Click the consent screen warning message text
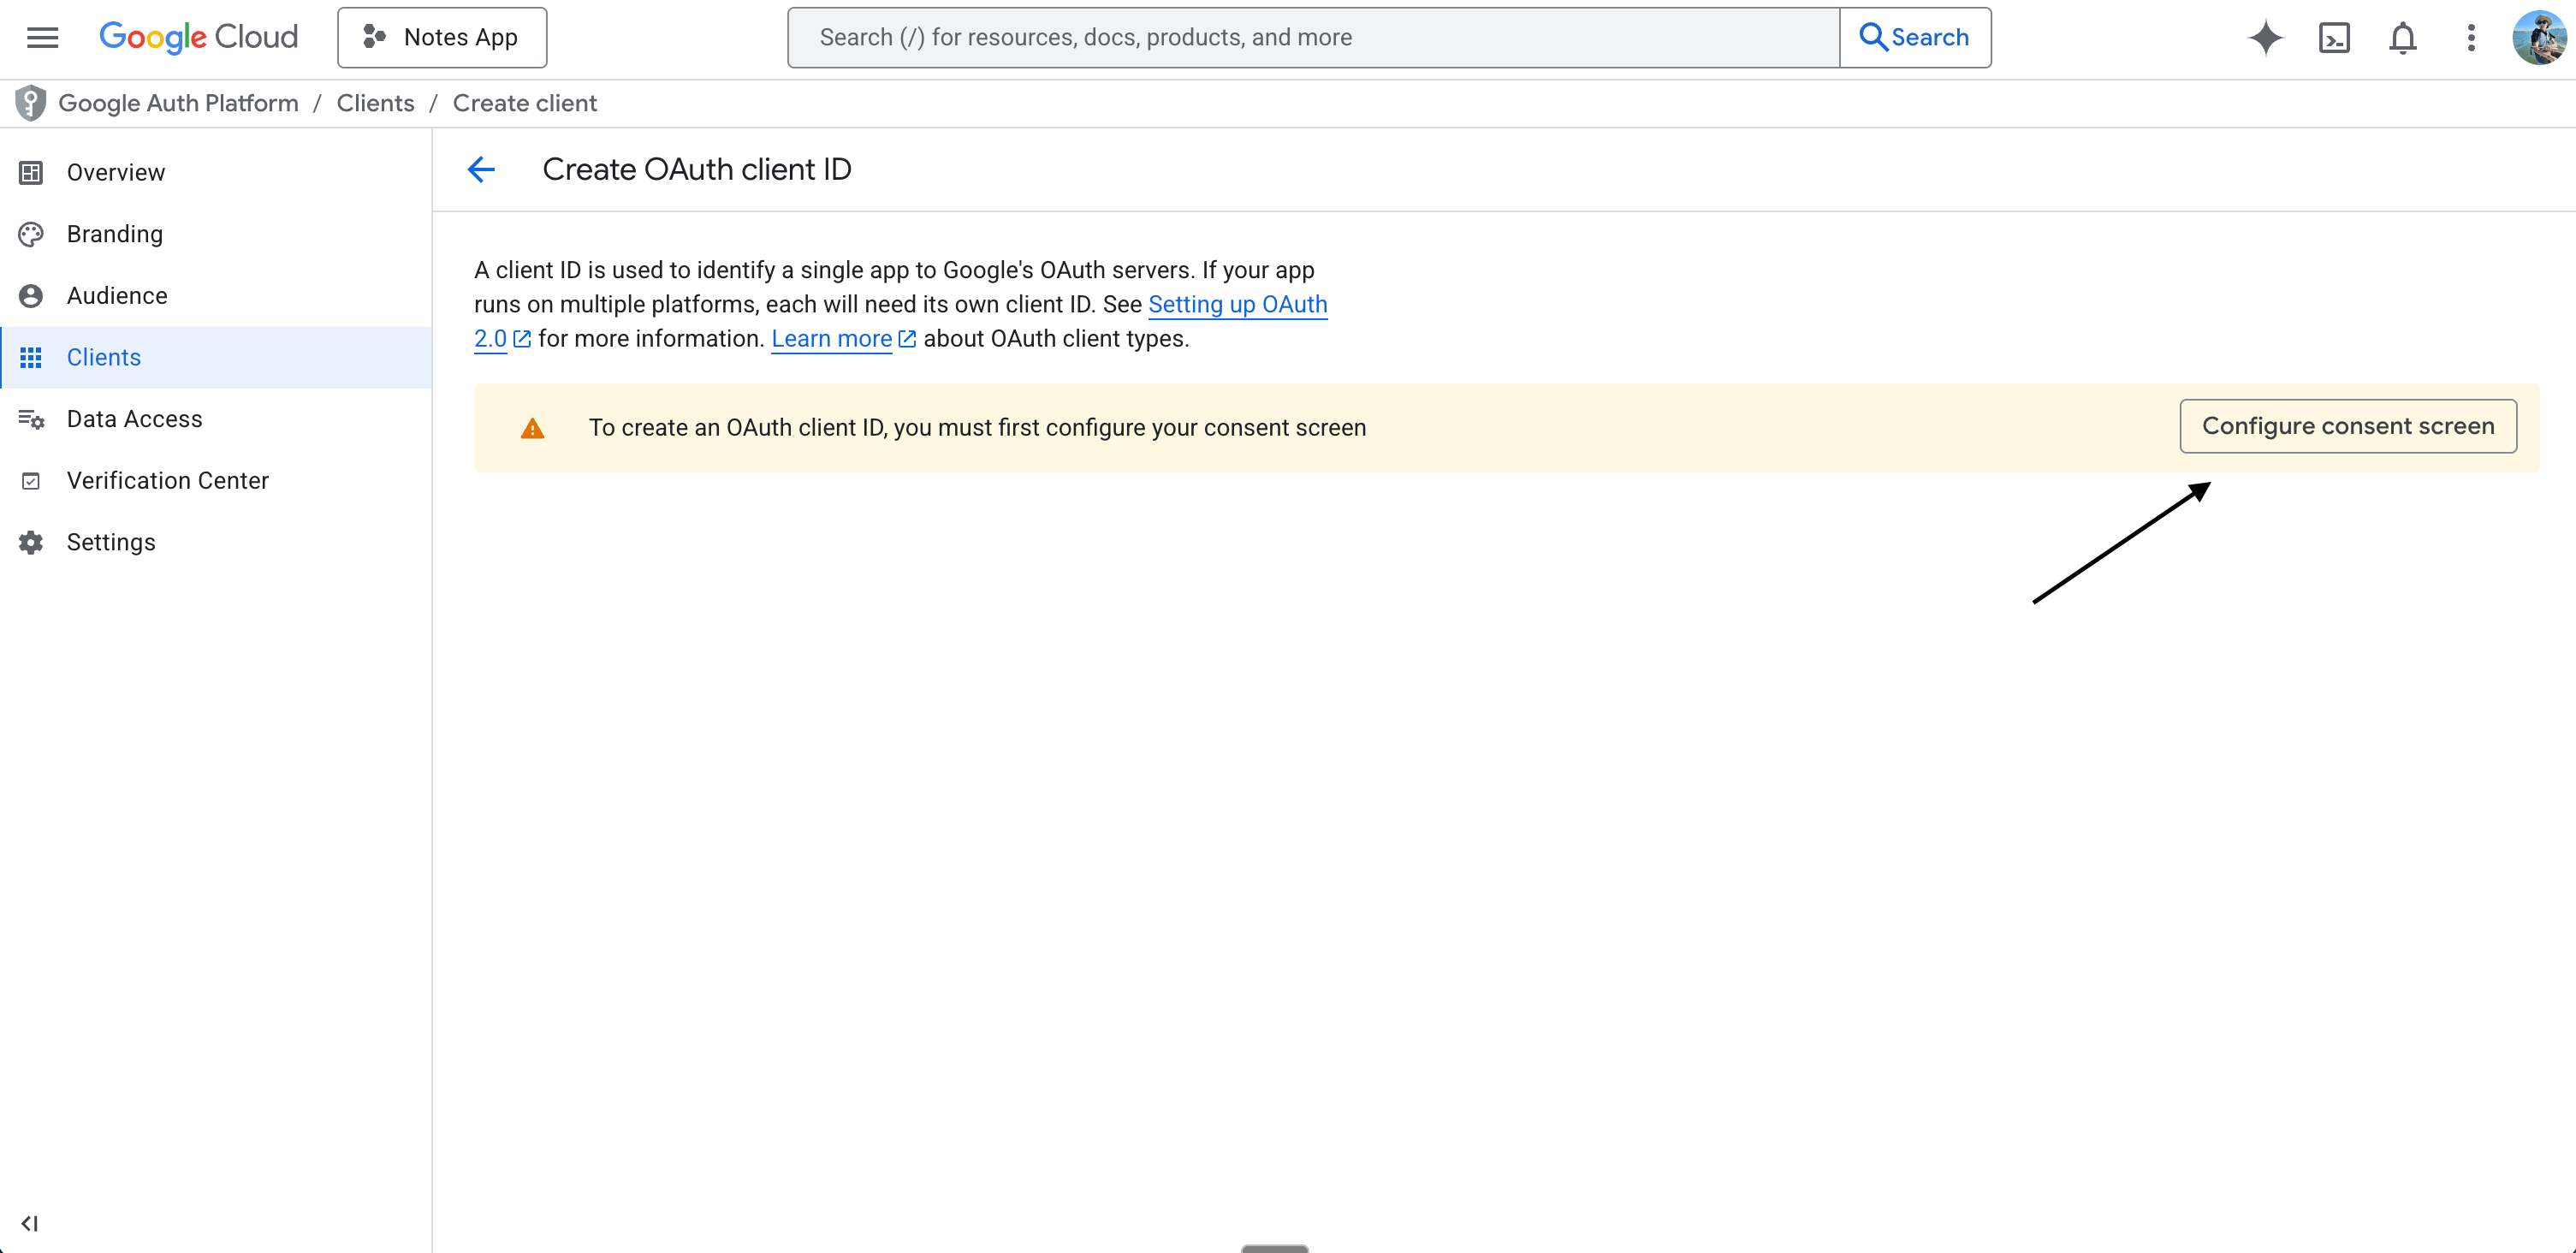This screenshot has width=2576, height=1253. pos(977,427)
